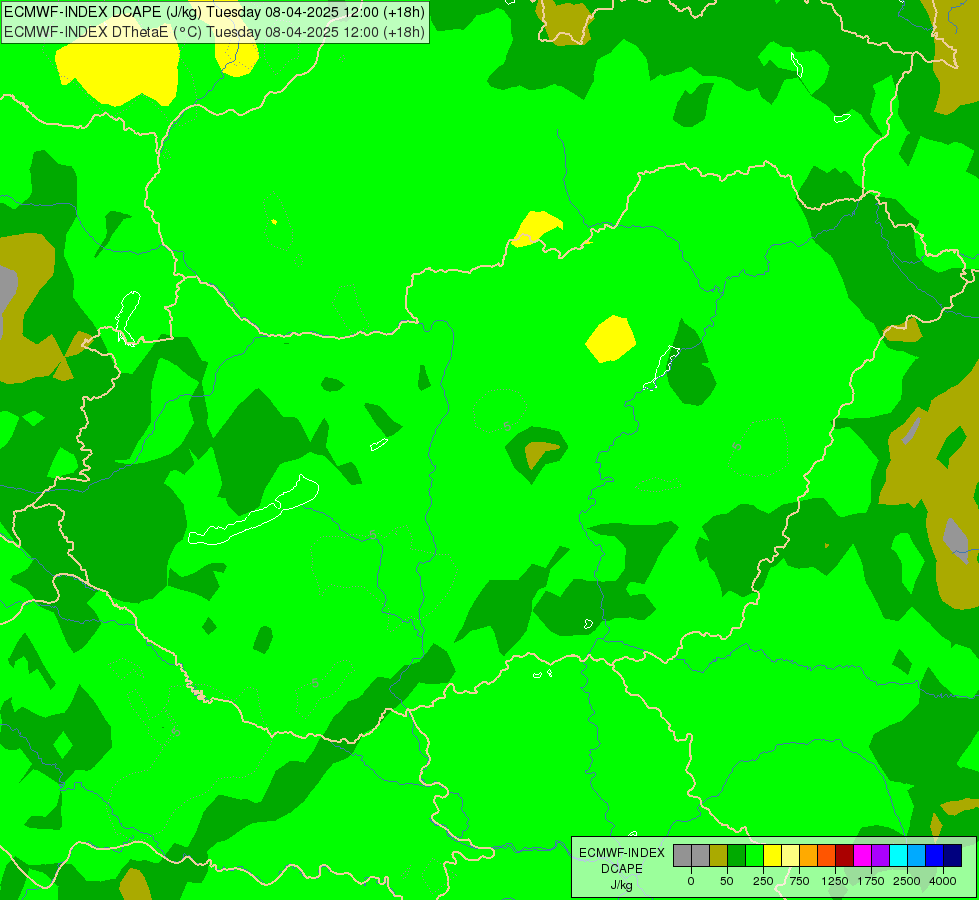Select the bright blue legend swatch

935,856
